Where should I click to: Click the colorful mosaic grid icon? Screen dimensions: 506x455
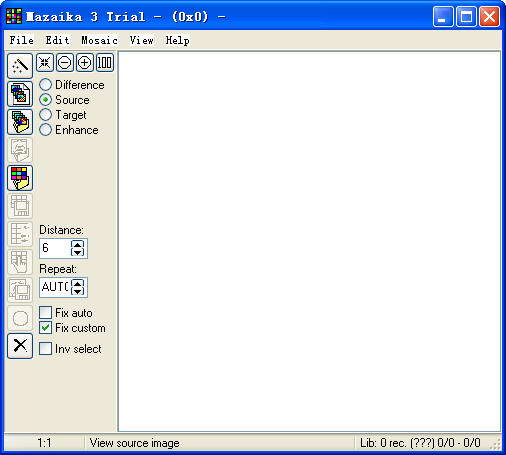click(x=20, y=178)
